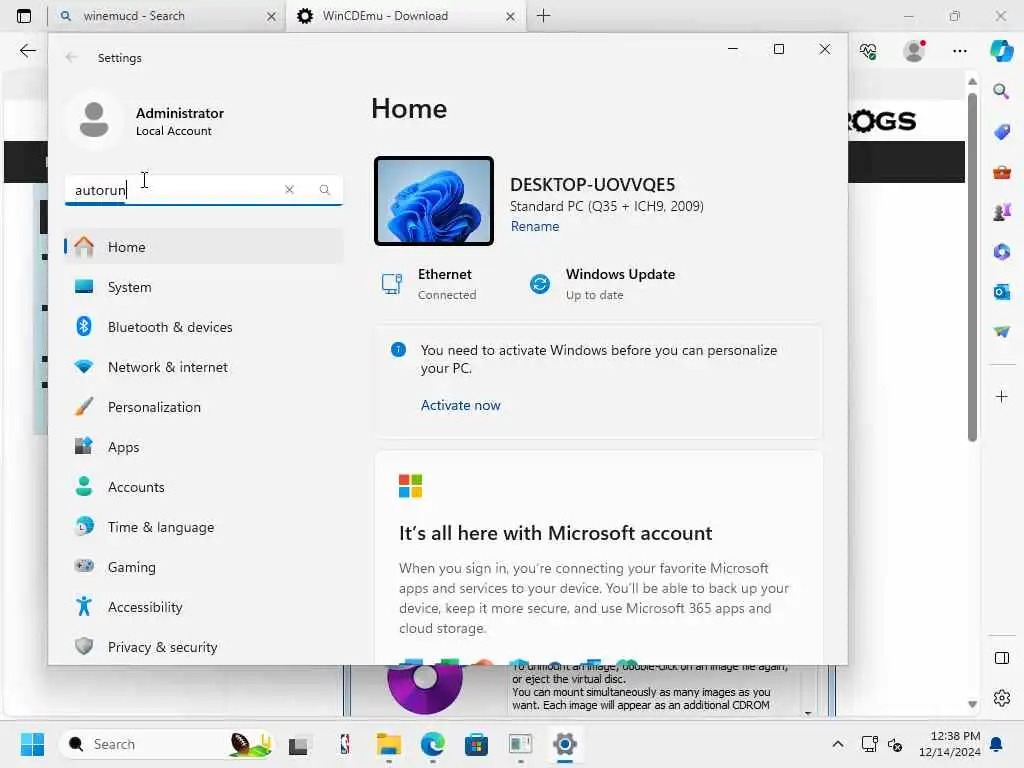
Task: Open the Apps settings category
Action: click(x=204, y=447)
